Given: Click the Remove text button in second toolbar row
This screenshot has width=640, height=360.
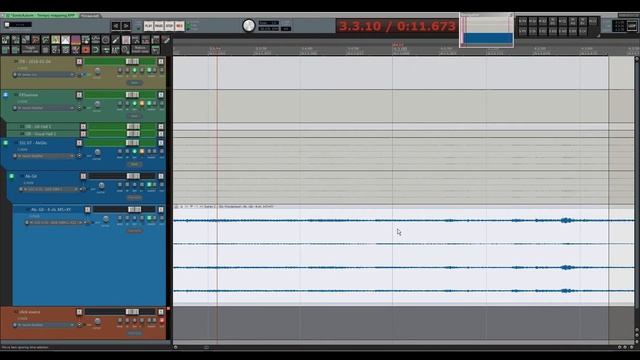Looking at the screenshot, I should point(140,50).
